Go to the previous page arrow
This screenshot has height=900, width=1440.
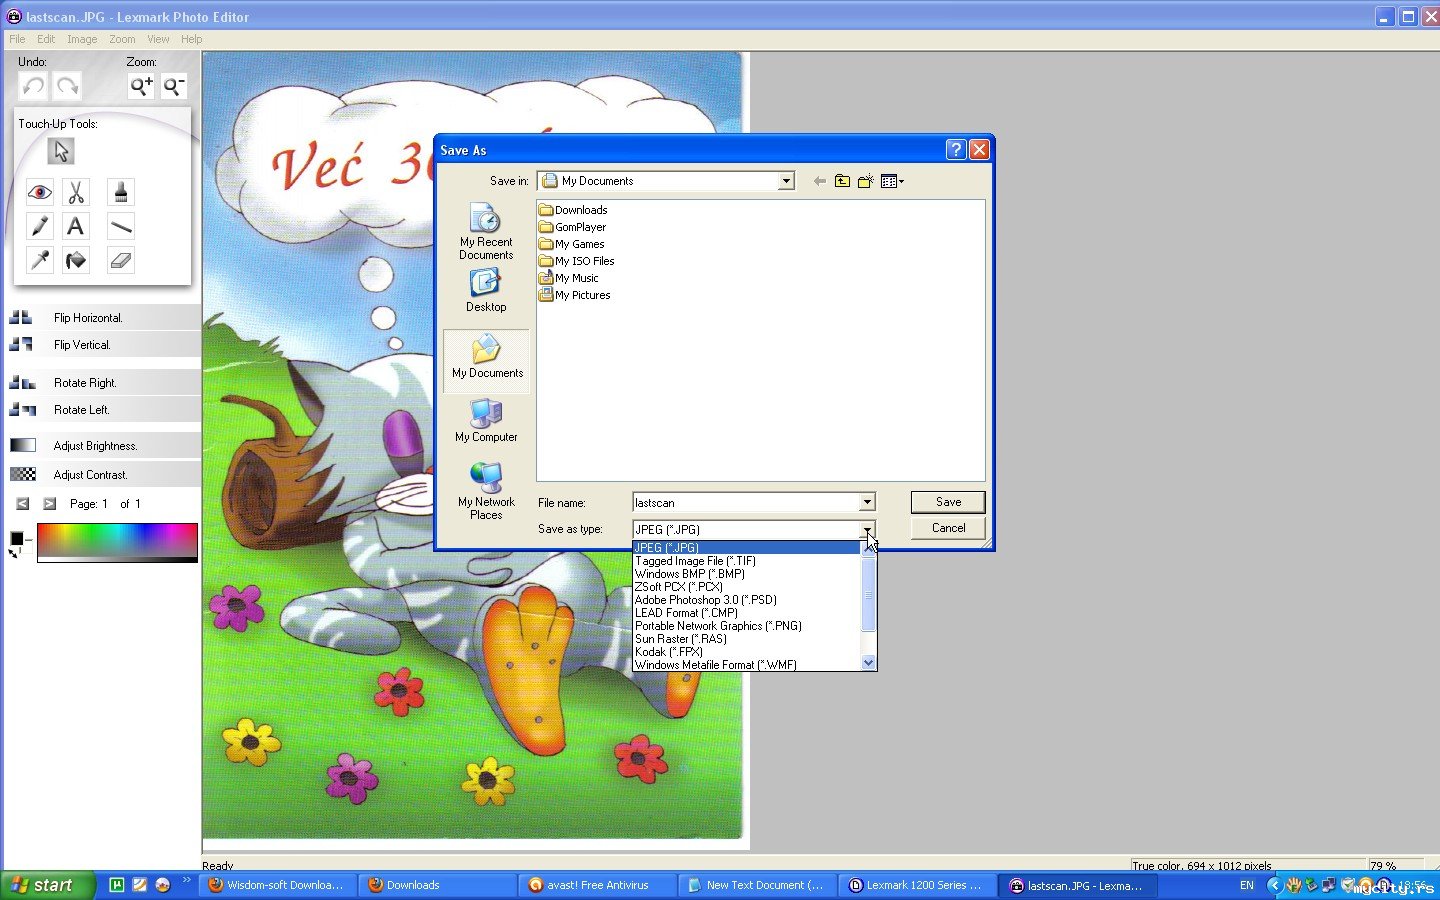[x=23, y=504]
